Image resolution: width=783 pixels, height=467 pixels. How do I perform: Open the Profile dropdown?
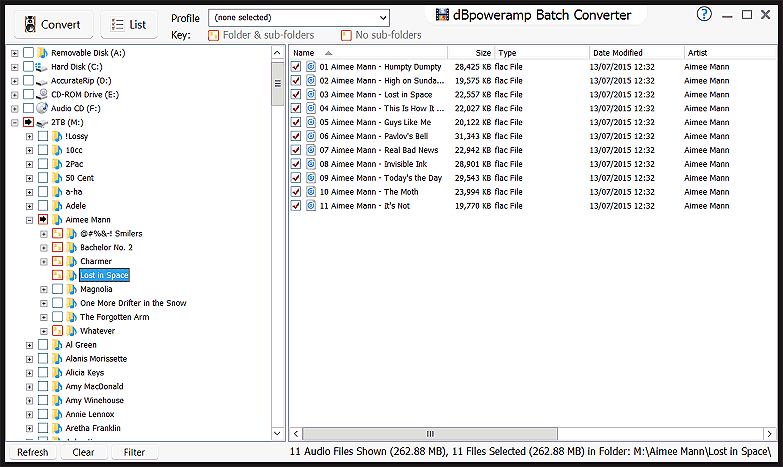299,17
